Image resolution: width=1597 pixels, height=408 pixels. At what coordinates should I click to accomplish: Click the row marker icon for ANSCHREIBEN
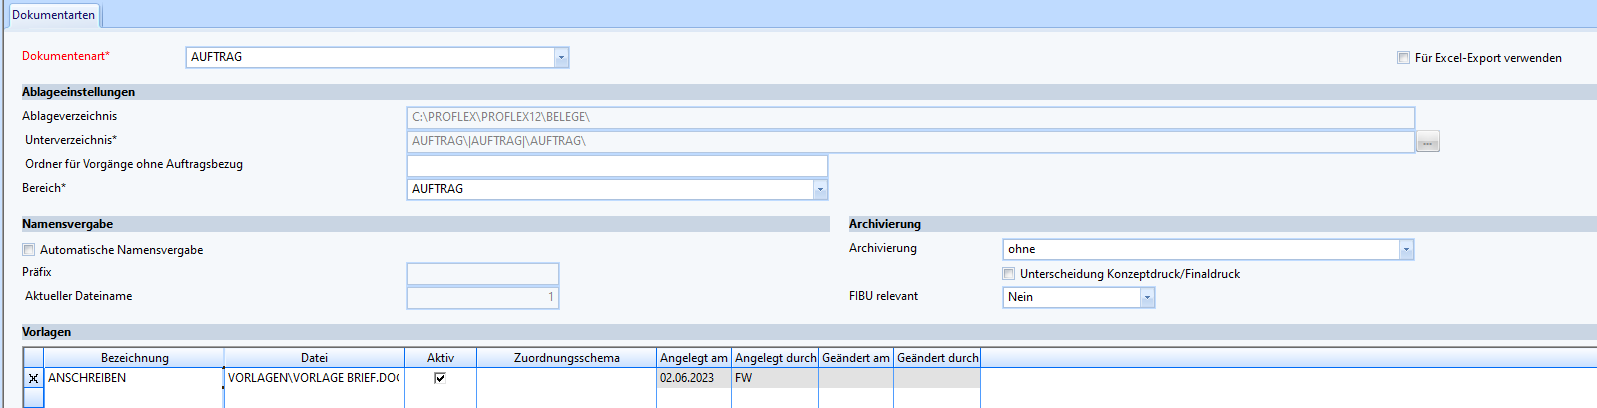(33, 378)
